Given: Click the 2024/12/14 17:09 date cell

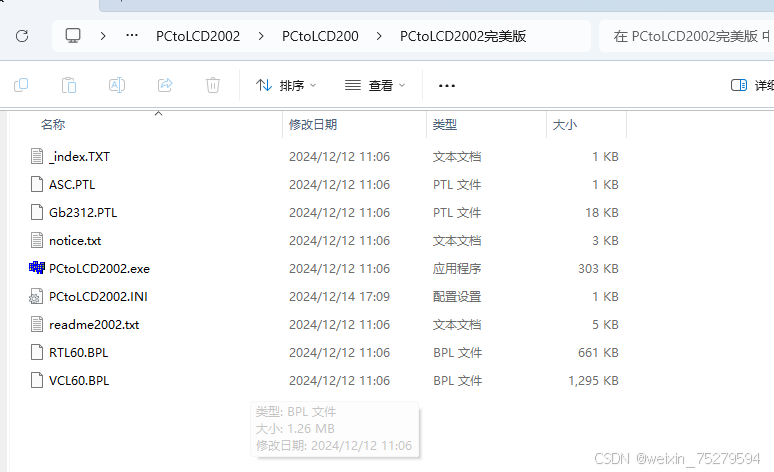Looking at the screenshot, I should pyautogui.click(x=340, y=297).
